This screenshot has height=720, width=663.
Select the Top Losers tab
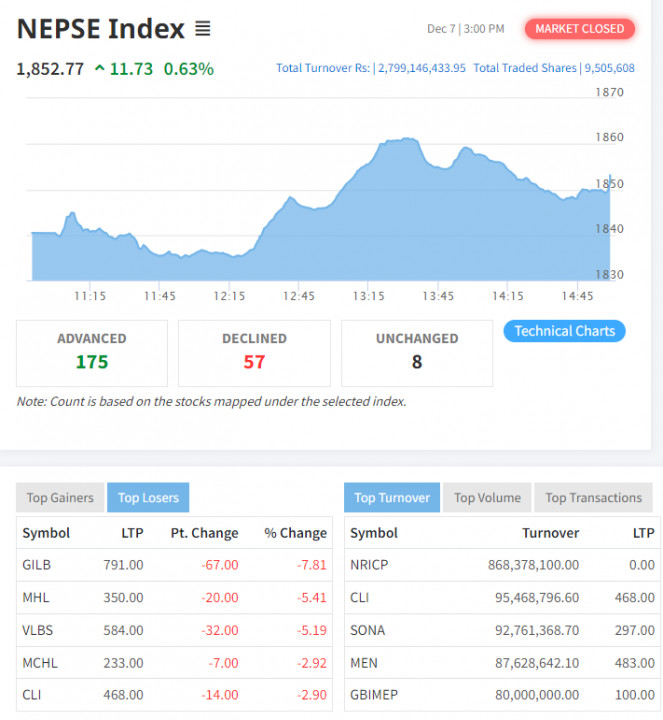148,497
